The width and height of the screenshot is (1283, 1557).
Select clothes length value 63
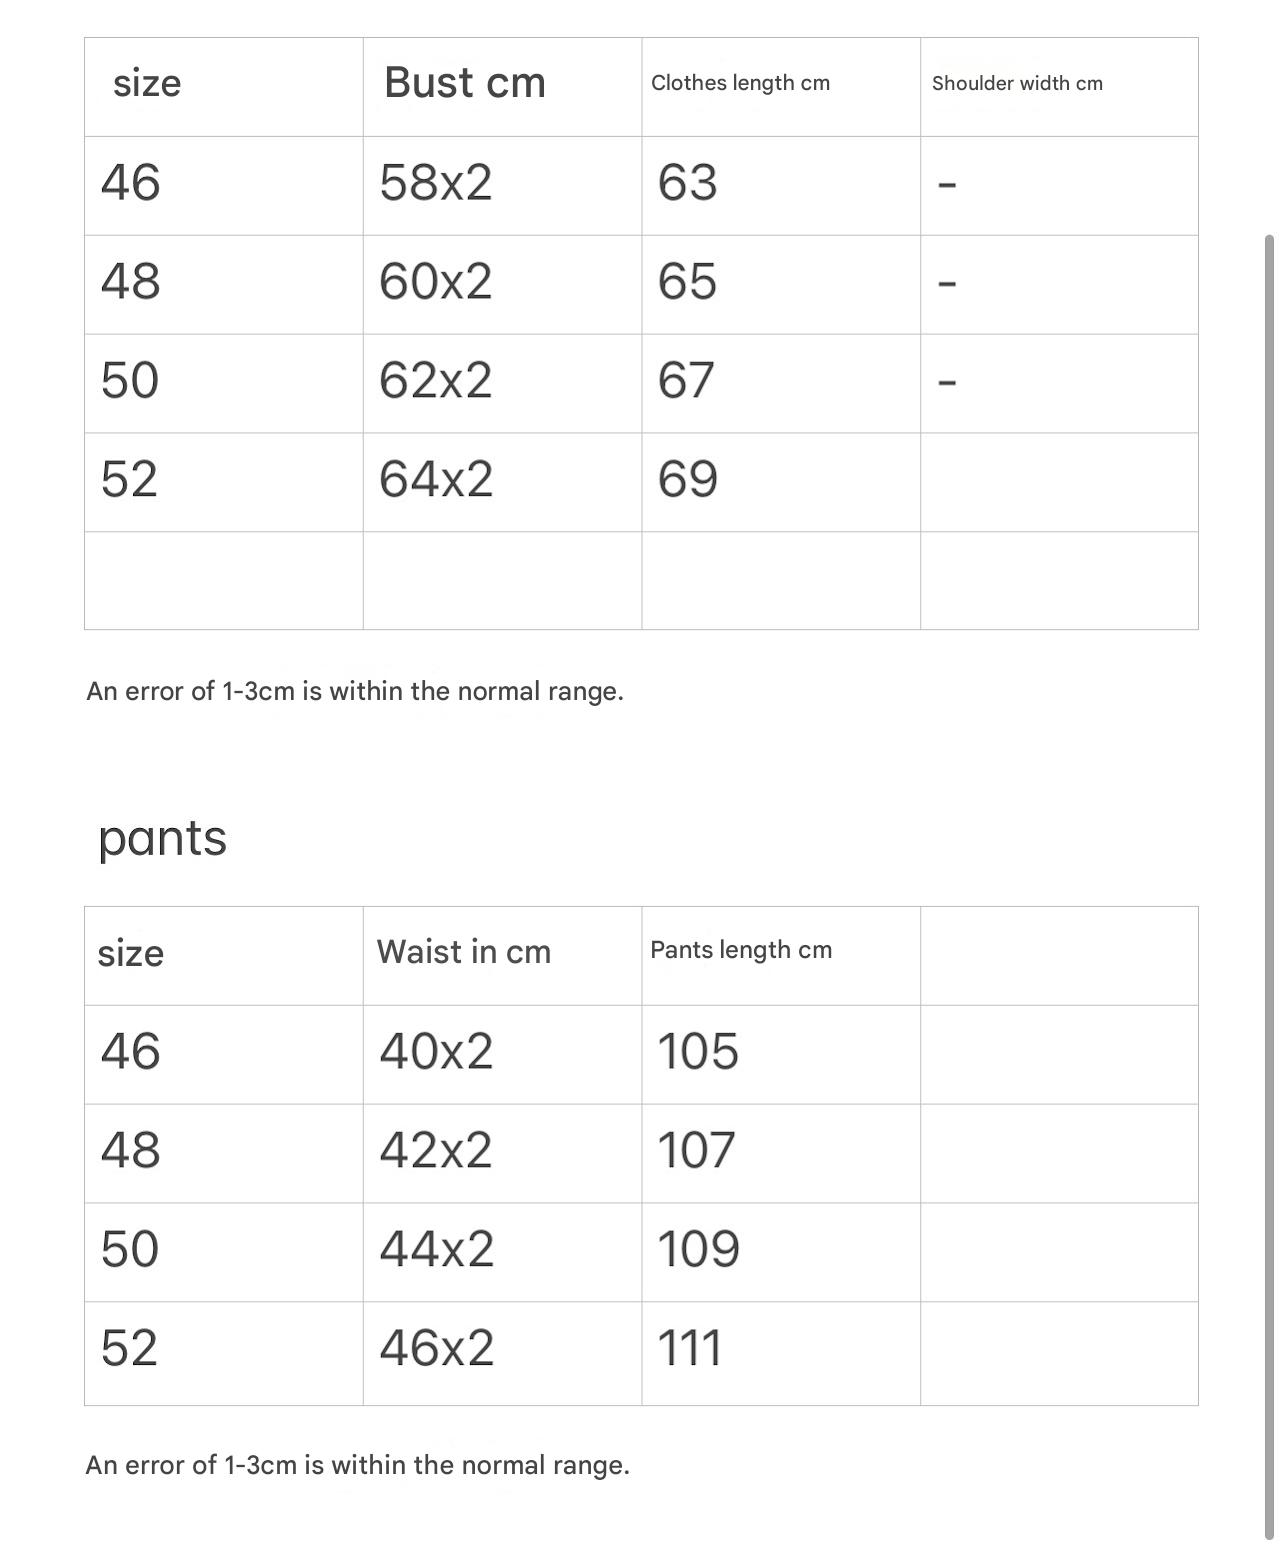[688, 183]
